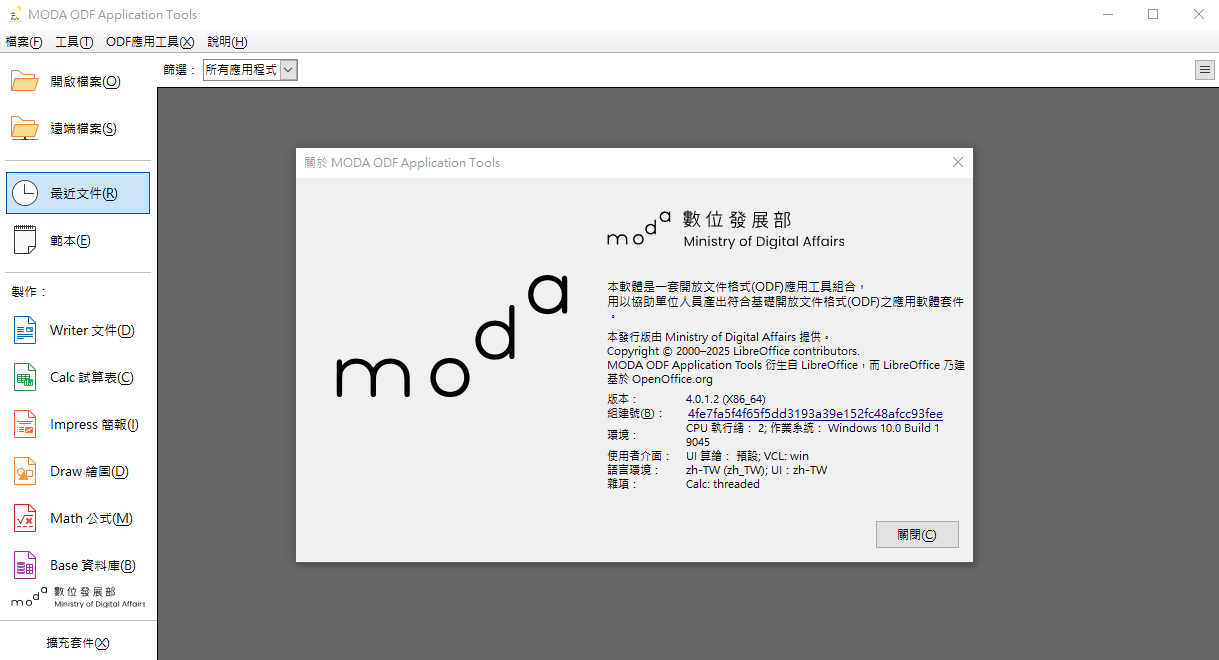Open the 說明 (Help) menu
1219x660 pixels.
point(227,42)
